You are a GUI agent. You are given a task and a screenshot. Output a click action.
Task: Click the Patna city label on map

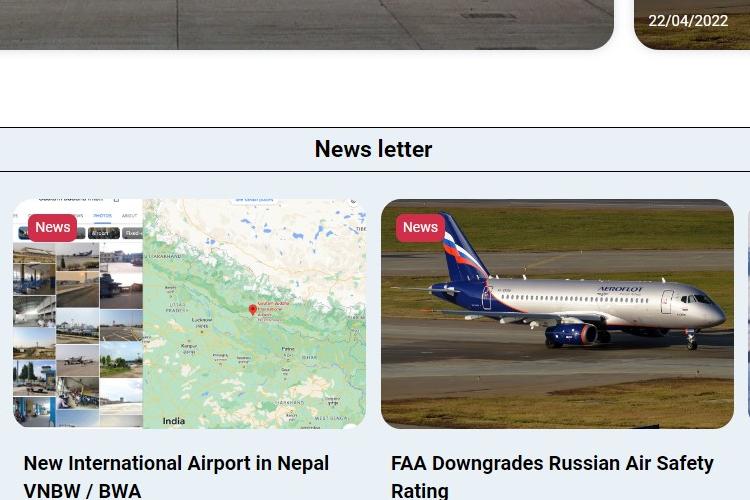(288, 349)
